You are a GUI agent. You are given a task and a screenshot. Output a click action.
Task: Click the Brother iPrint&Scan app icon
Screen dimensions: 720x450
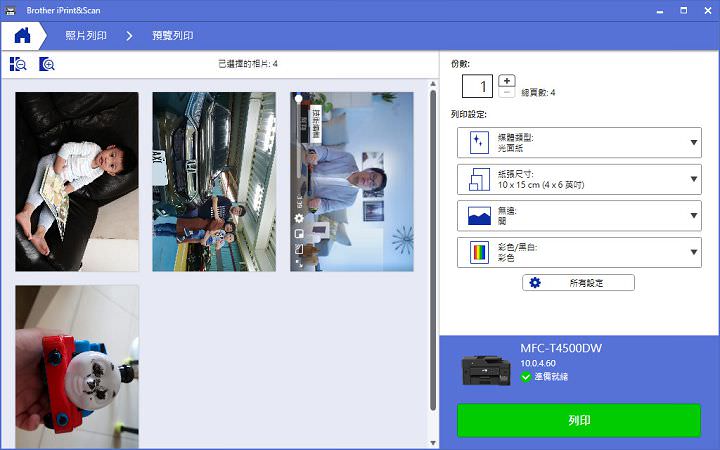(x=10, y=10)
